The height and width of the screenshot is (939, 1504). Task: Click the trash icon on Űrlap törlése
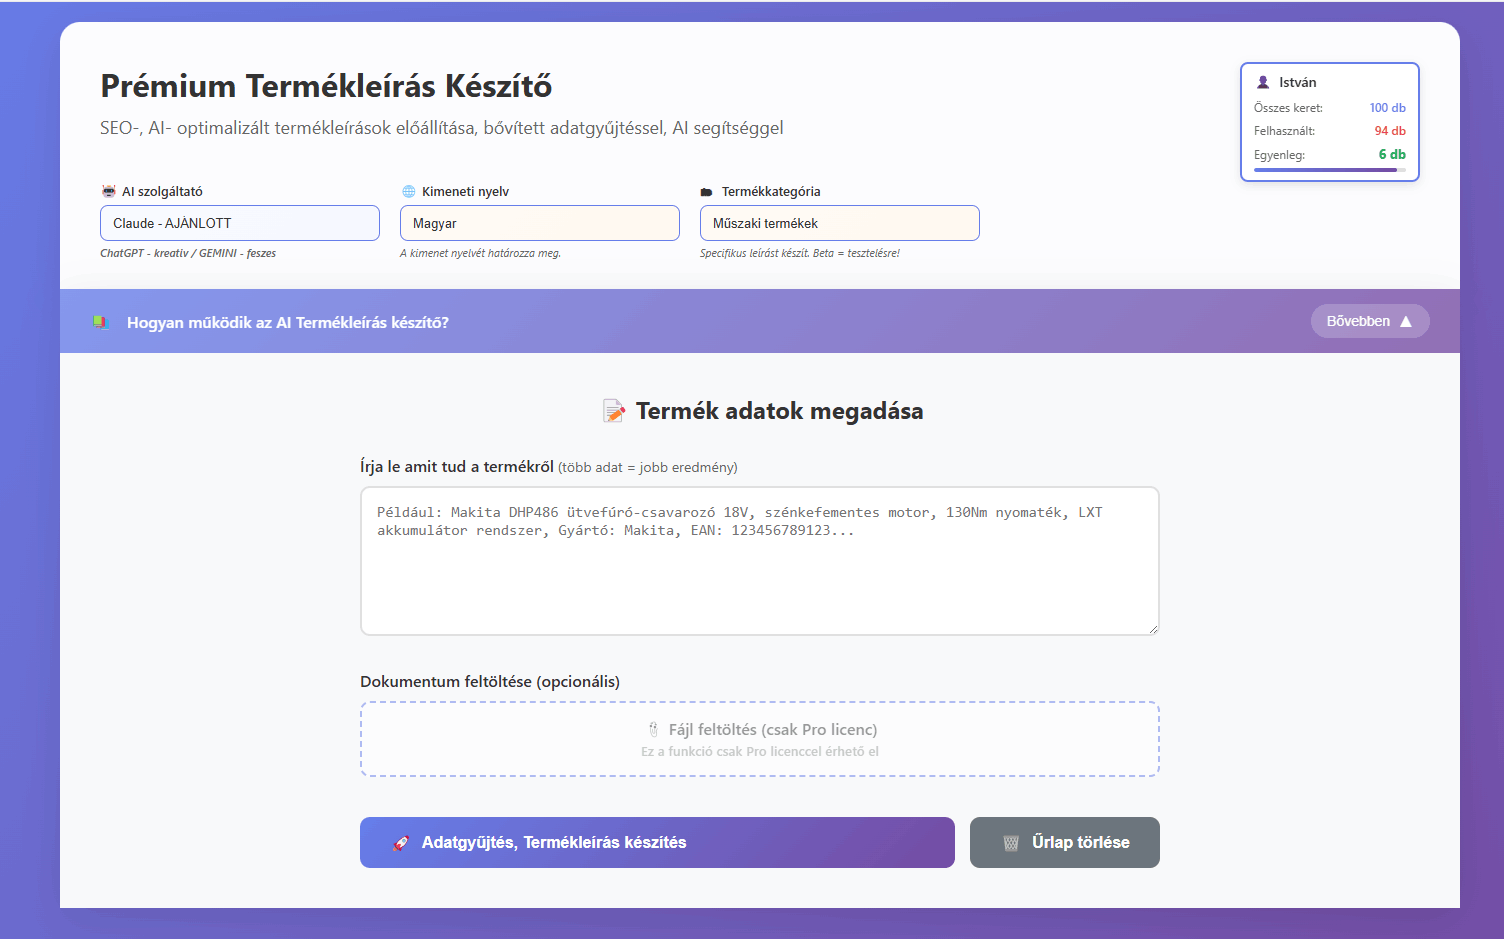click(x=1011, y=843)
